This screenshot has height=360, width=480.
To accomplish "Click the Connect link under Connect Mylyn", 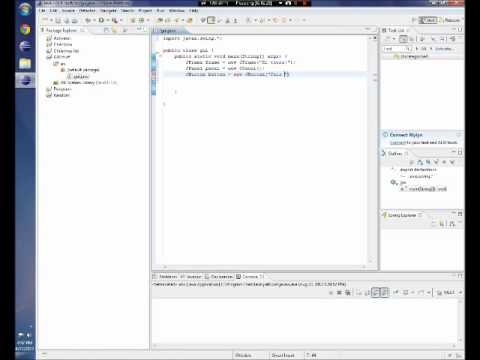I will (398, 143).
